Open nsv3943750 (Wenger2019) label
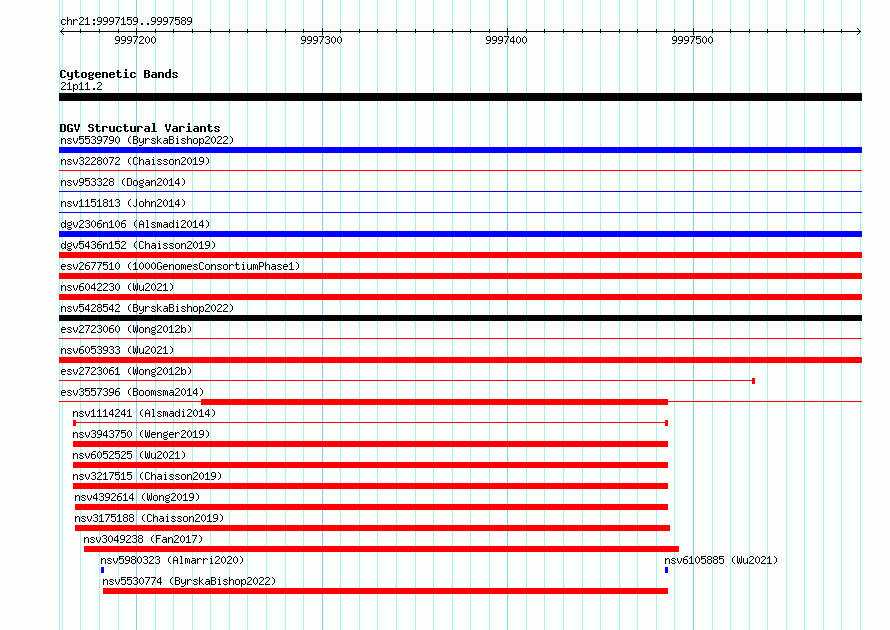The image size is (890, 630). (x=141, y=434)
